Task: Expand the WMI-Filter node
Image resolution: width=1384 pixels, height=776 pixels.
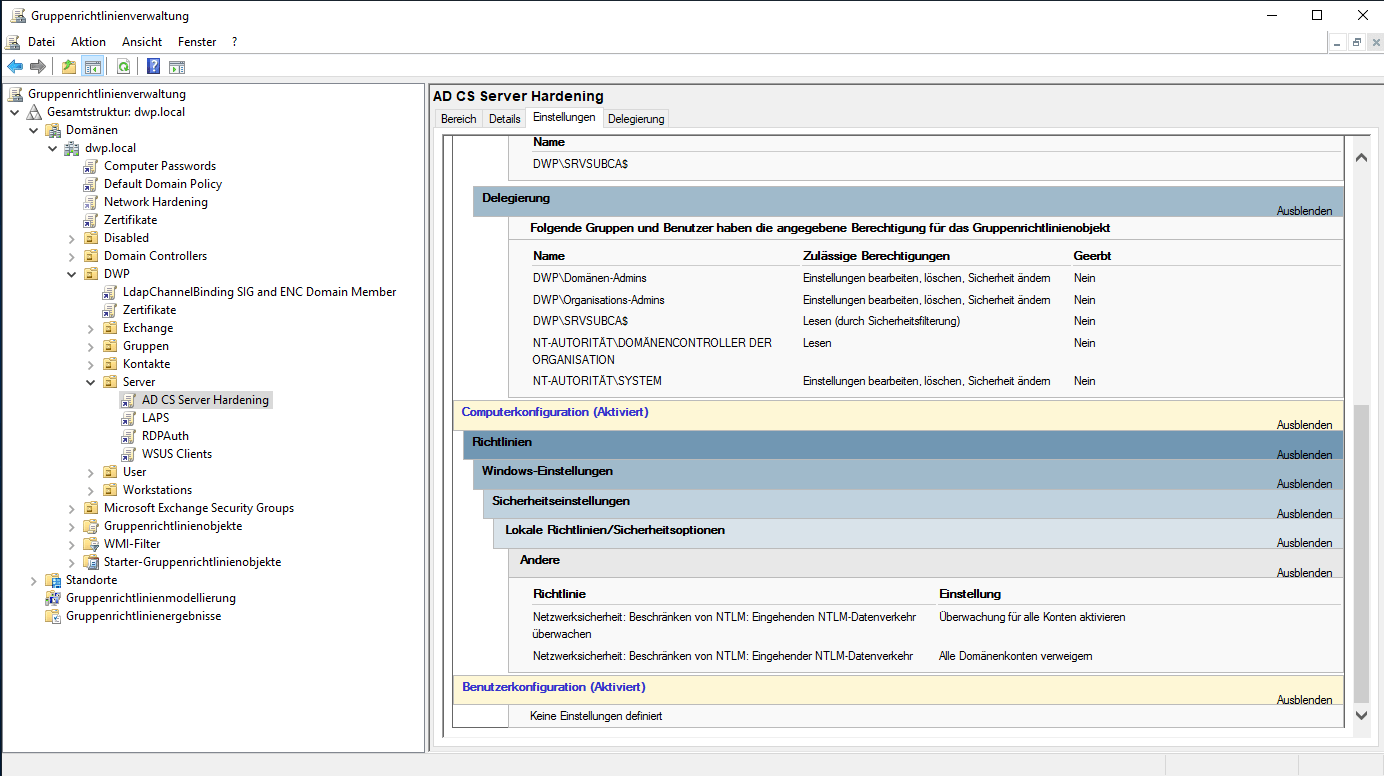Action: tap(72, 545)
